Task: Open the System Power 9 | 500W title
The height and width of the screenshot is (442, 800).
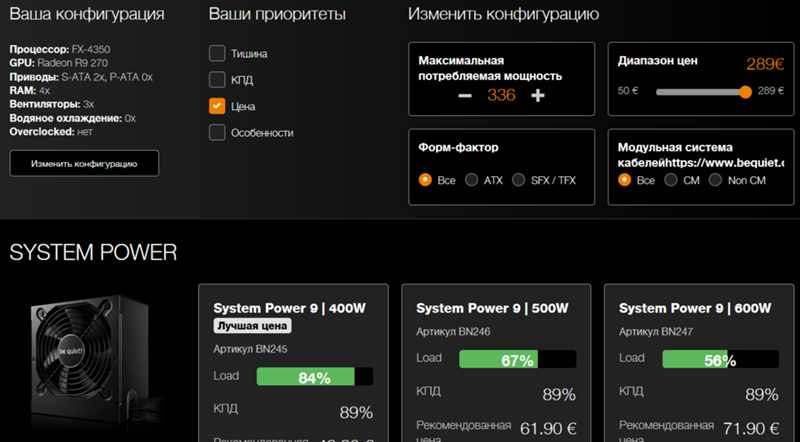Action: 492,308
